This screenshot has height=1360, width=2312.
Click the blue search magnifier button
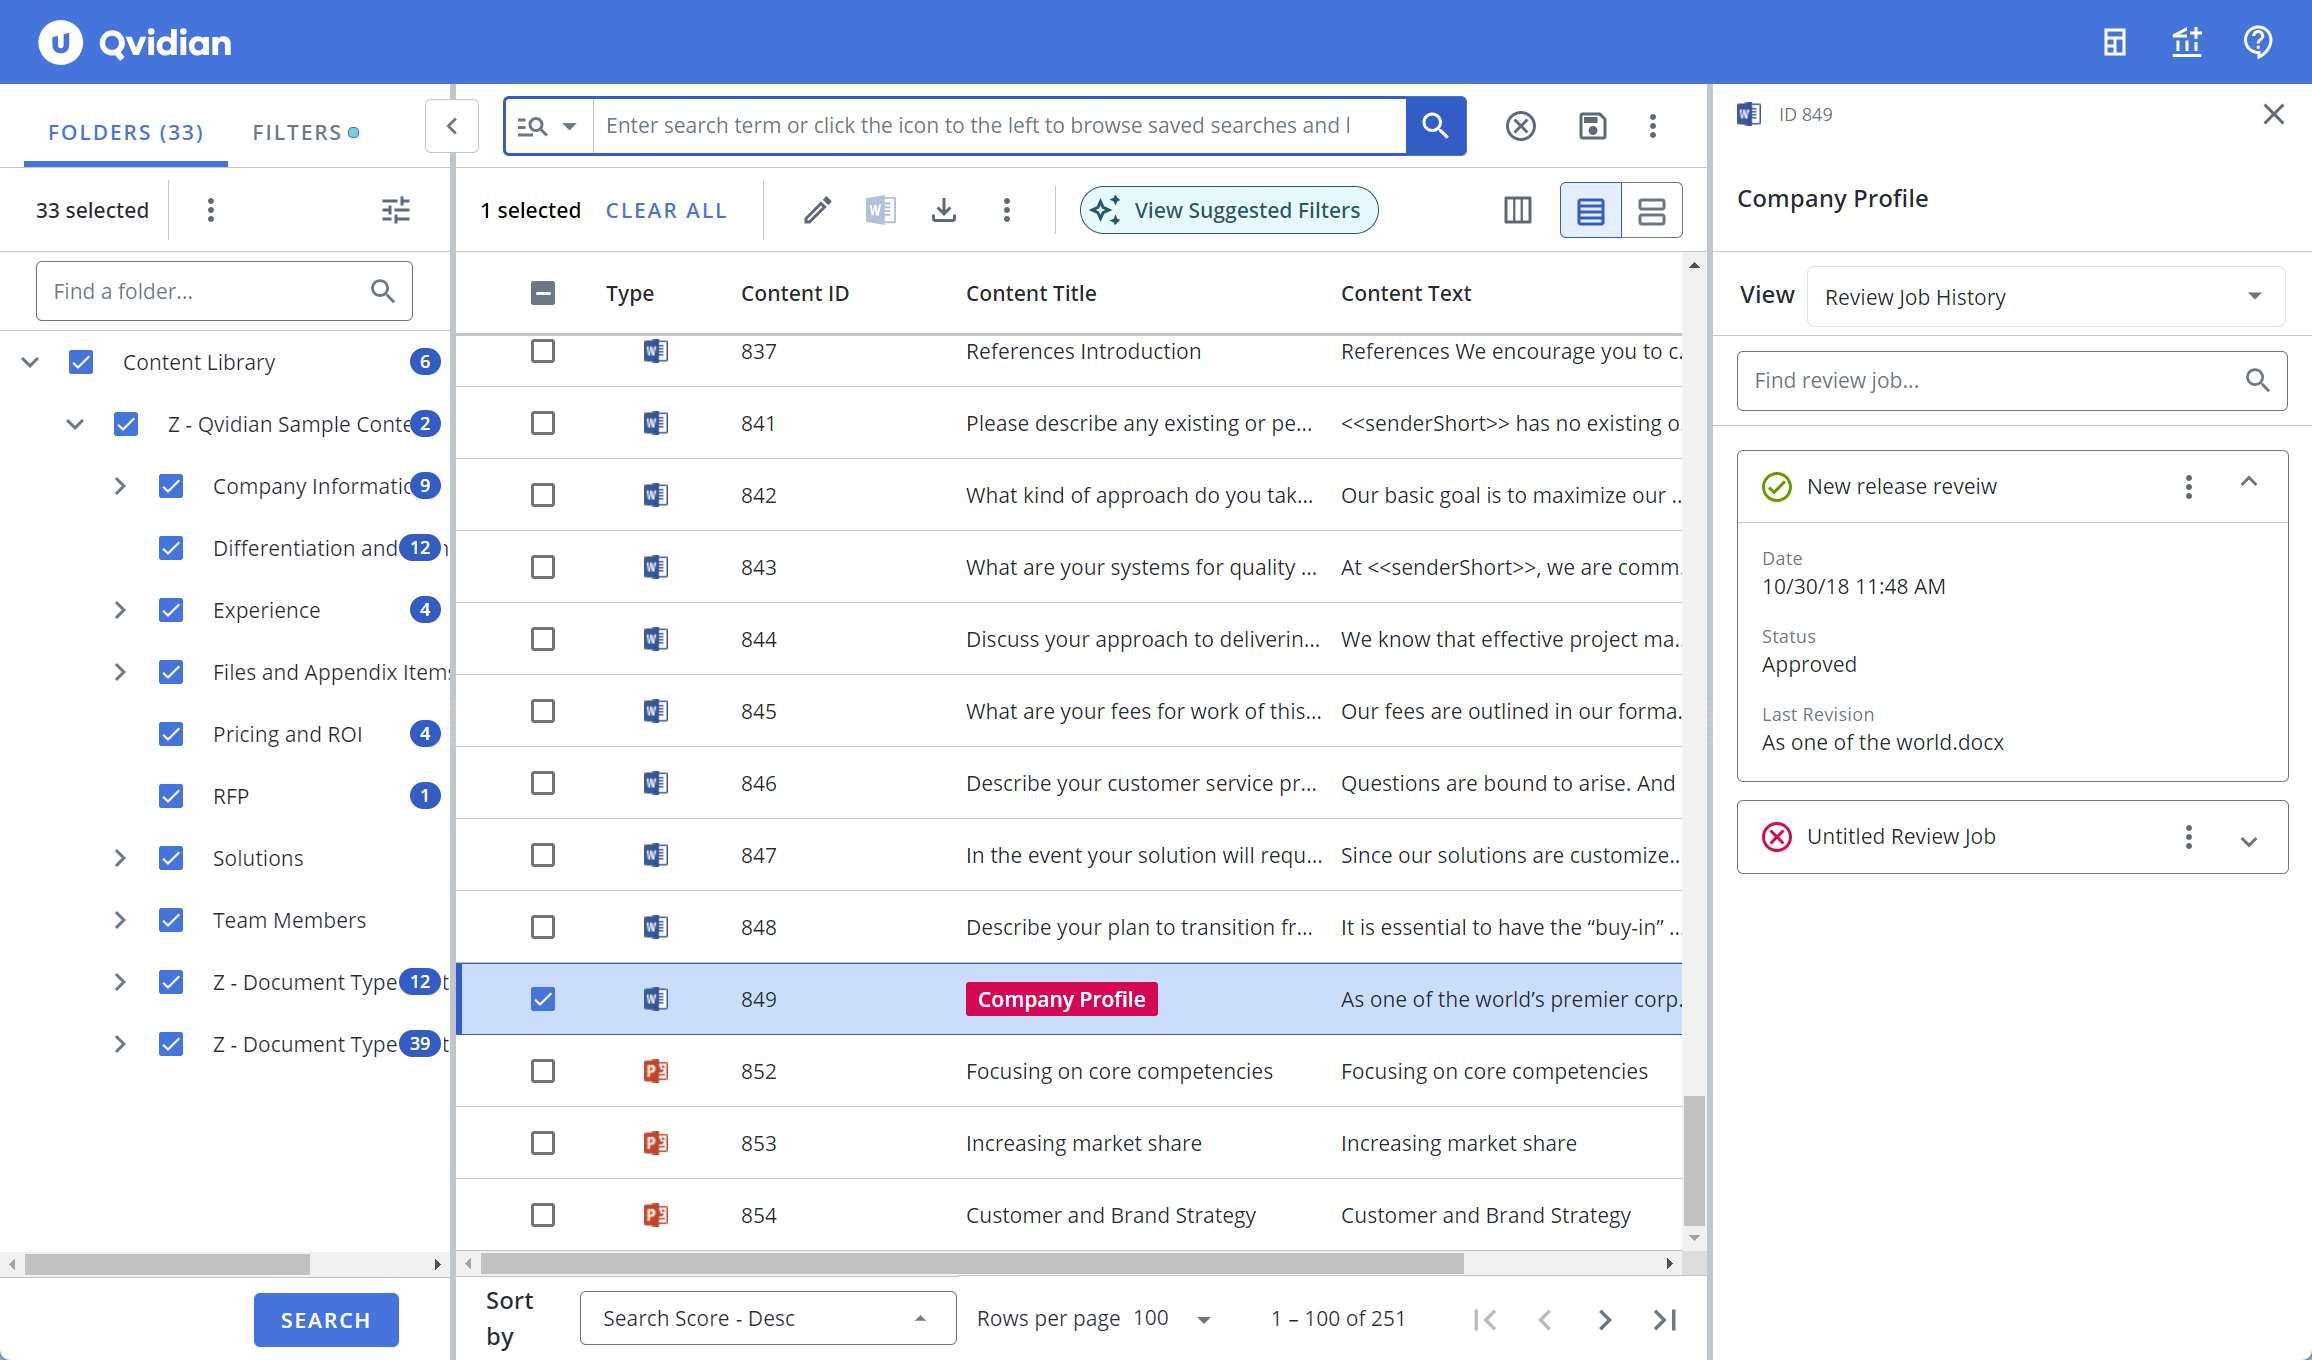click(1436, 126)
